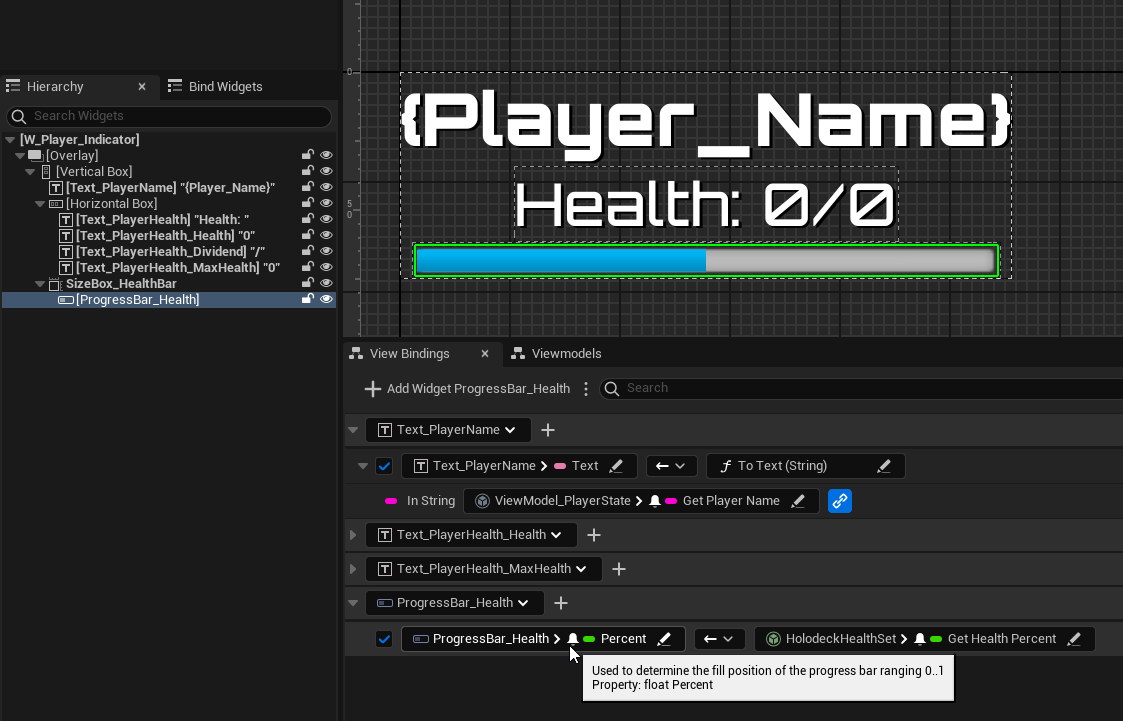Switch to the Hierarchy tab
Image resolution: width=1123 pixels, height=721 pixels.
coord(55,87)
